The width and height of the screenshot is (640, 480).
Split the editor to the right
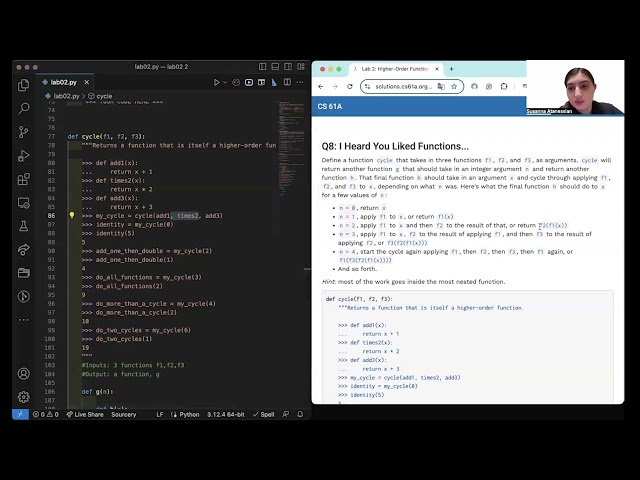(287, 82)
